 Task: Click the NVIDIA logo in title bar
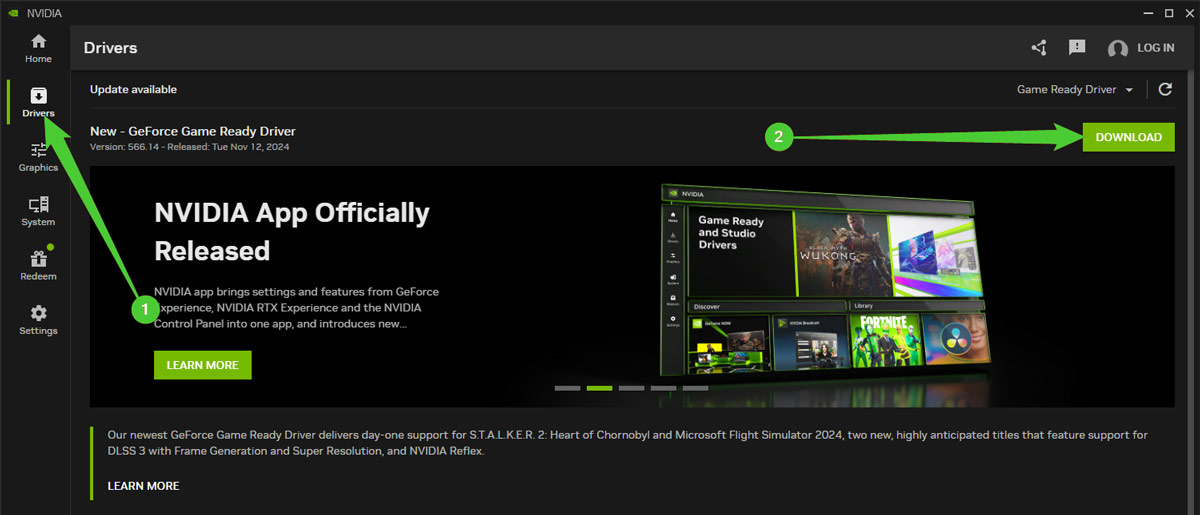click(13, 13)
